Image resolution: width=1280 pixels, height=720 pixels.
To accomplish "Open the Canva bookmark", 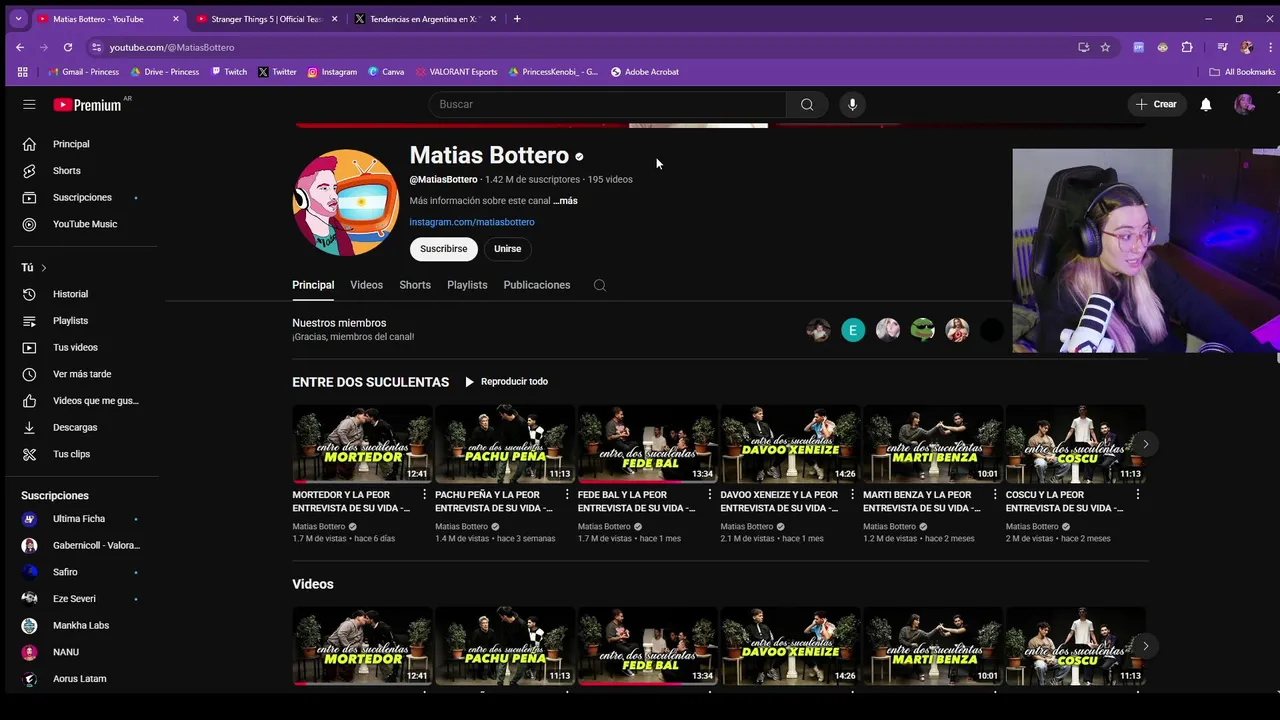I will click(386, 72).
